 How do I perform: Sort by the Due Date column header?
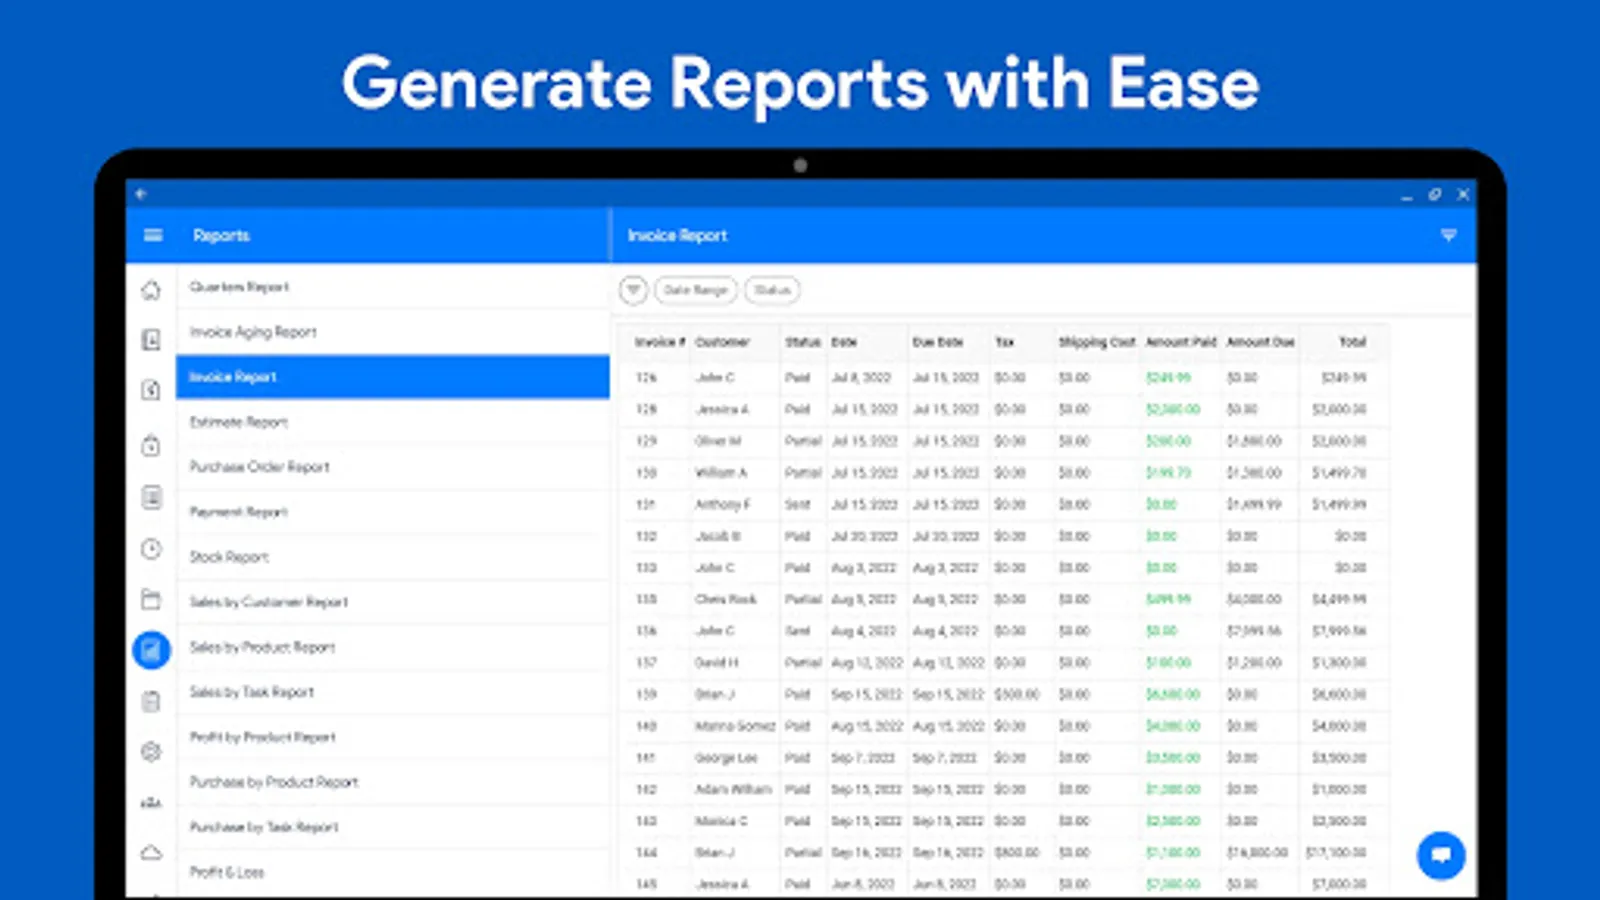coord(937,342)
